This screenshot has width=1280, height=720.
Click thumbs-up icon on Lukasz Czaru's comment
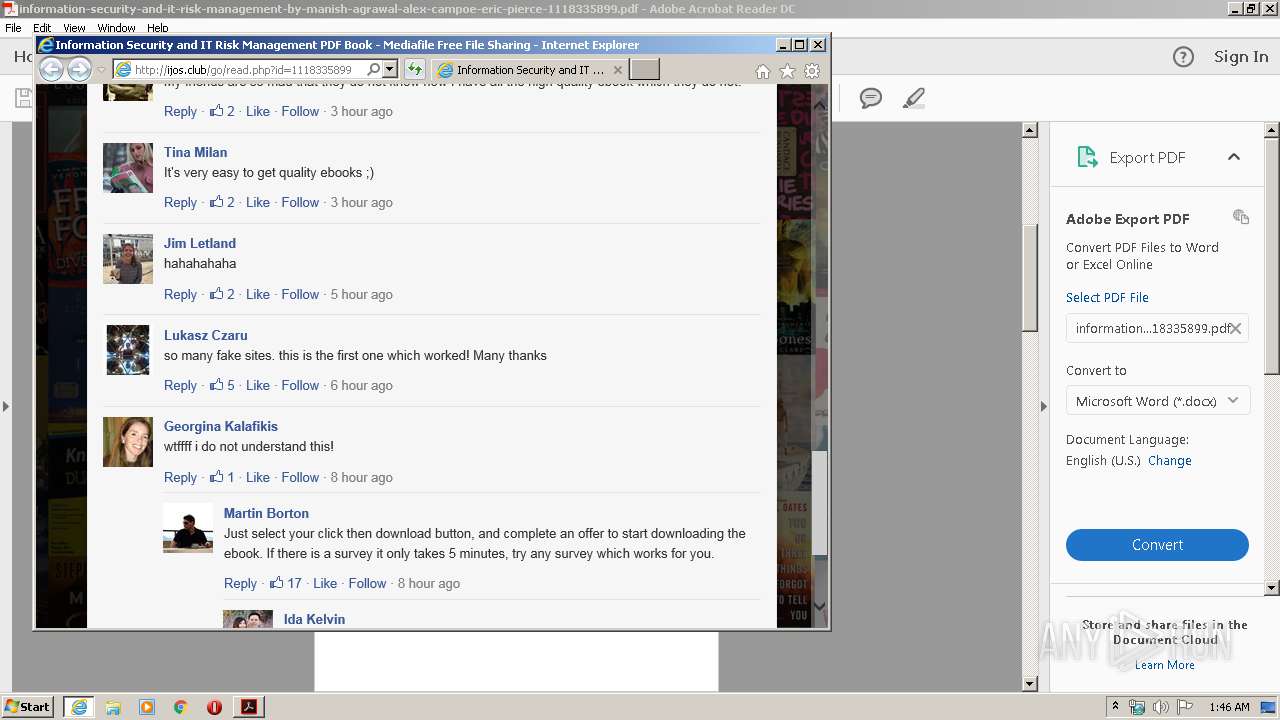point(216,385)
